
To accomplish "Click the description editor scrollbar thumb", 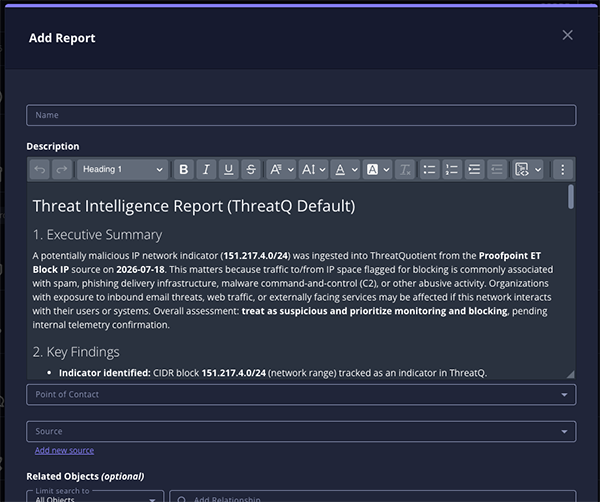I will coord(571,197).
